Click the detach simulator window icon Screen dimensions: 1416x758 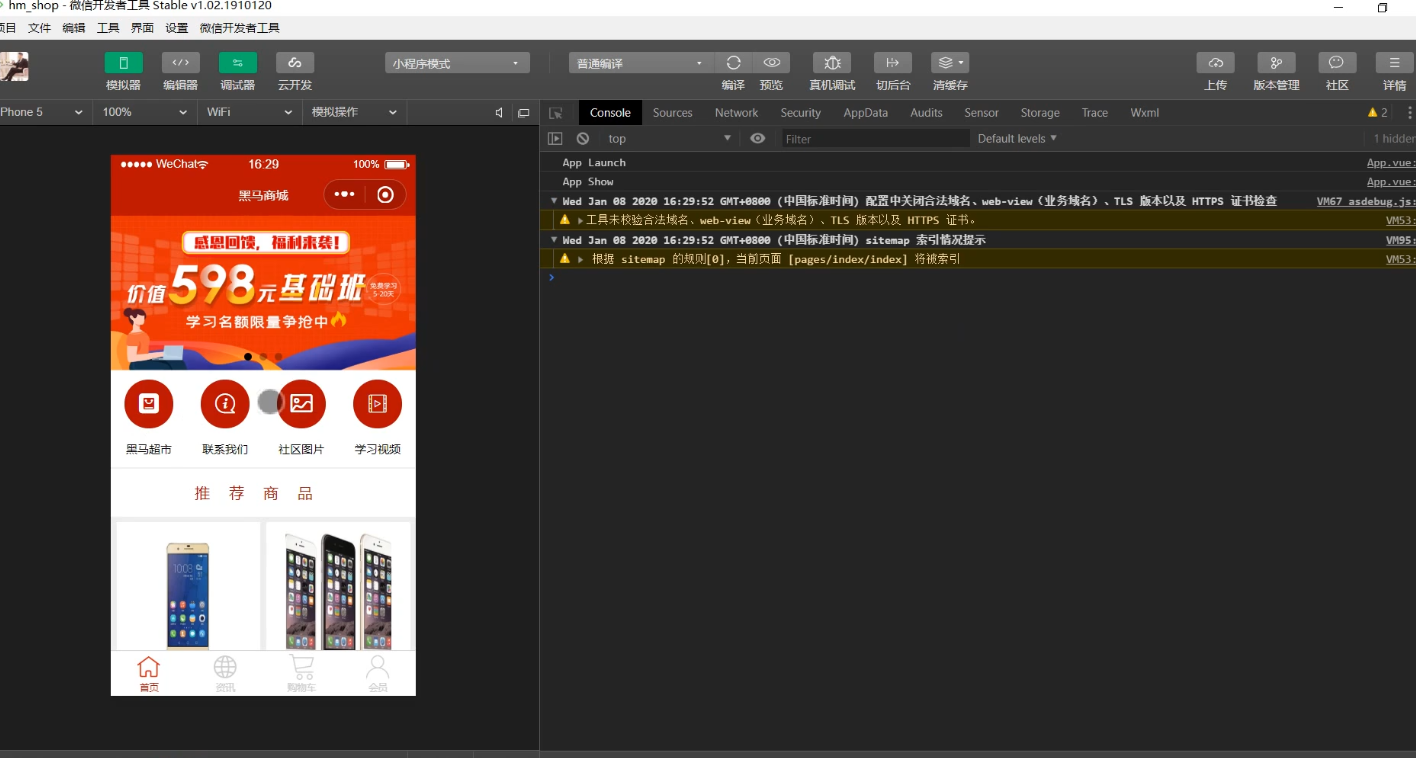[523, 113]
